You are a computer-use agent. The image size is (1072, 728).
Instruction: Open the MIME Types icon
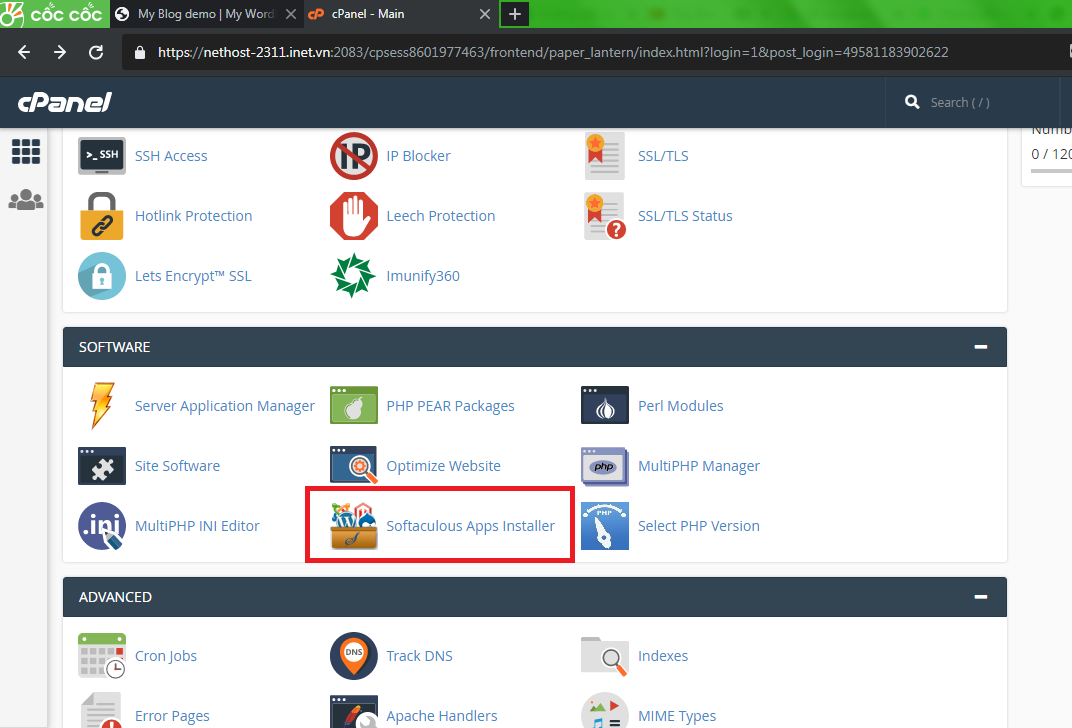pos(605,710)
